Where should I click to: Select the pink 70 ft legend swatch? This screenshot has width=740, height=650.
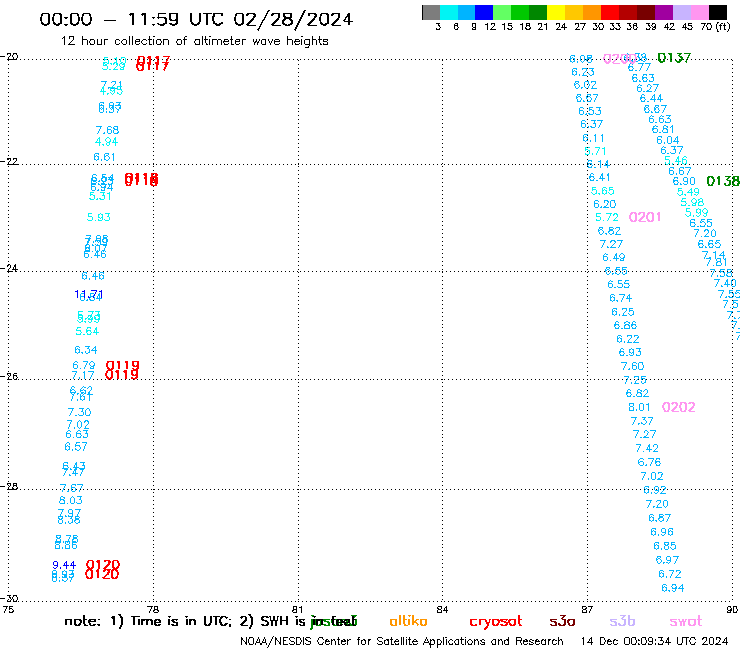tap(699, 12)
